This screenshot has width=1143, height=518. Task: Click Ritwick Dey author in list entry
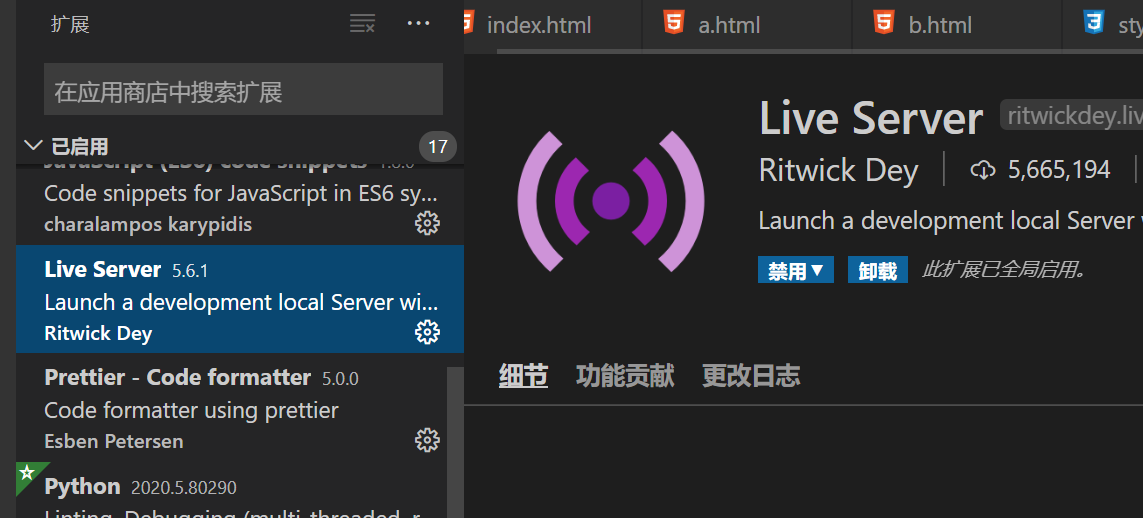(x=98, y=334)
